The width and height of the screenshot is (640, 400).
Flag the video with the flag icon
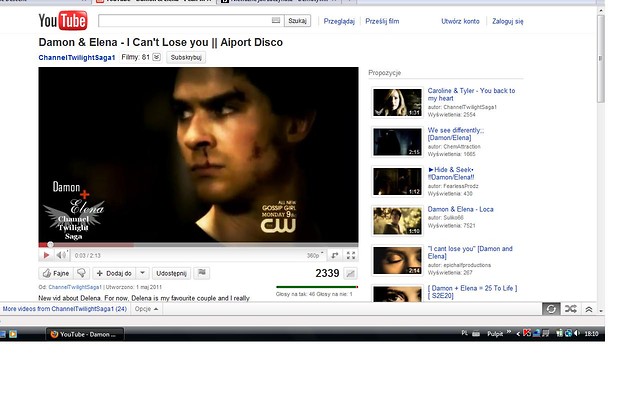[x=202, y=273]
